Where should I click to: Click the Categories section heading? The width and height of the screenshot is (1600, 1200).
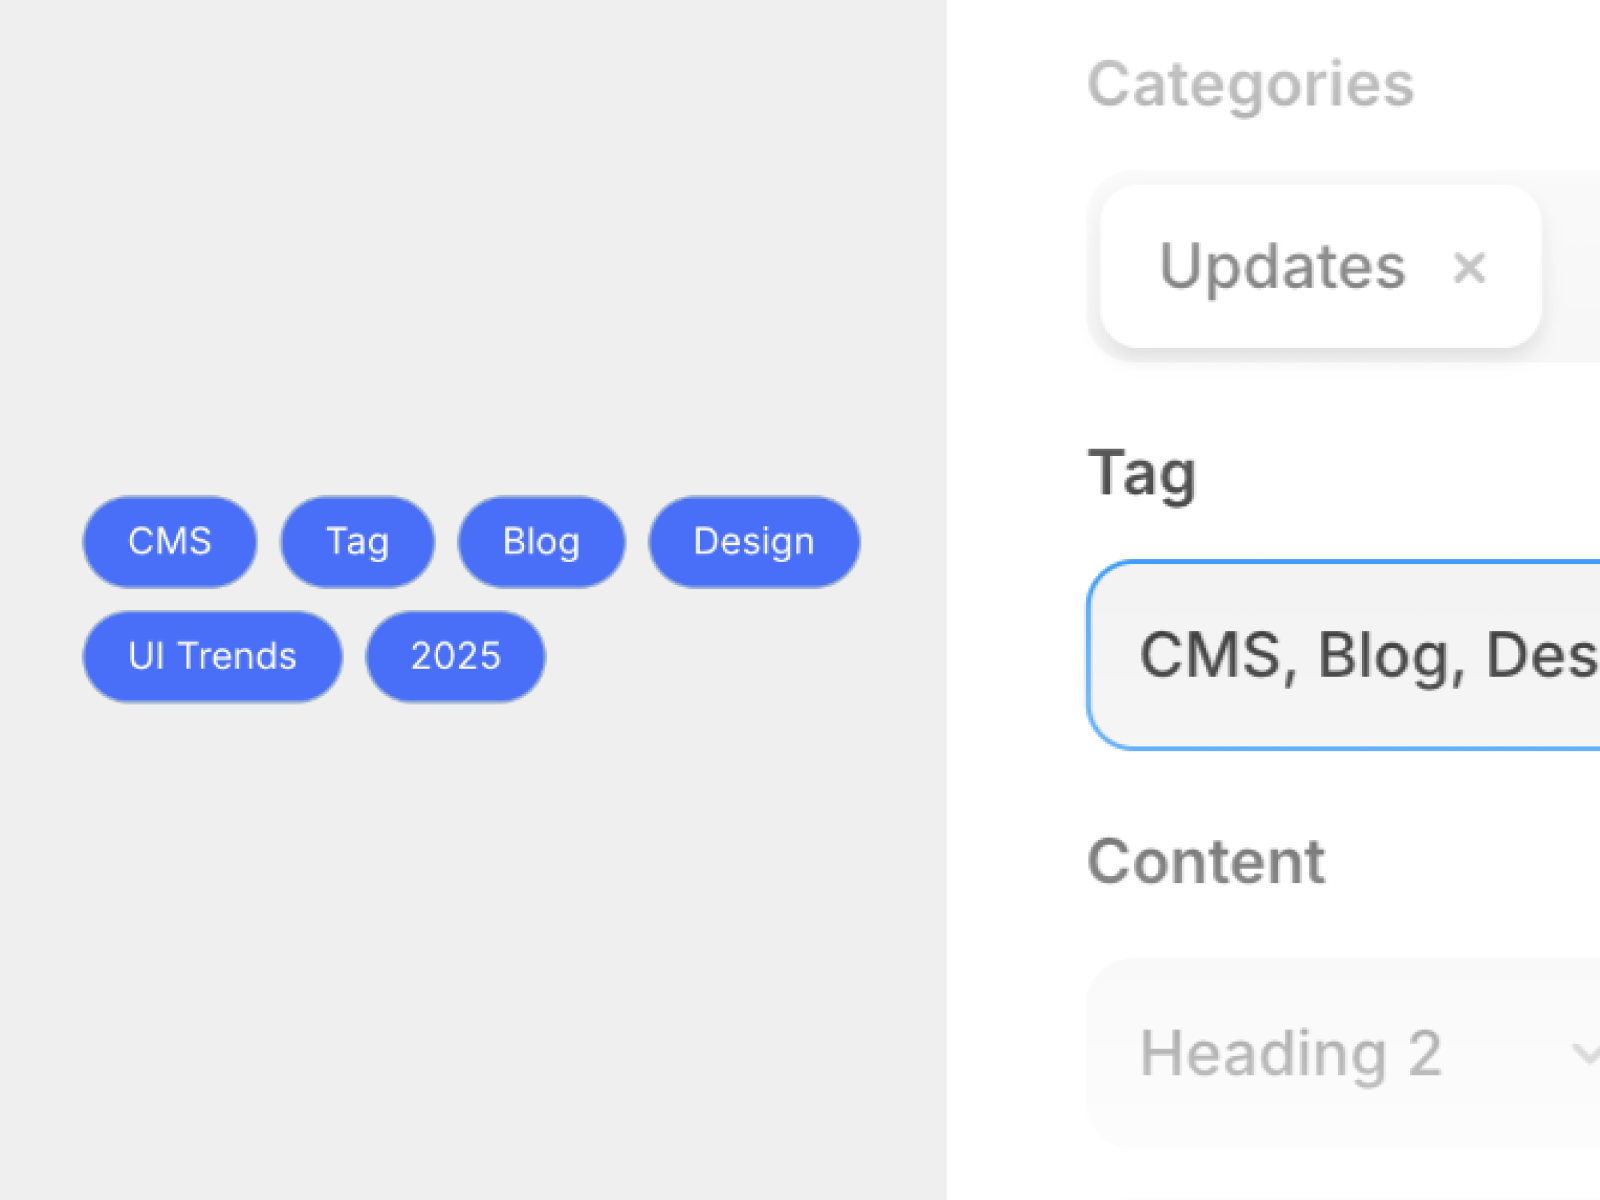1251,83
